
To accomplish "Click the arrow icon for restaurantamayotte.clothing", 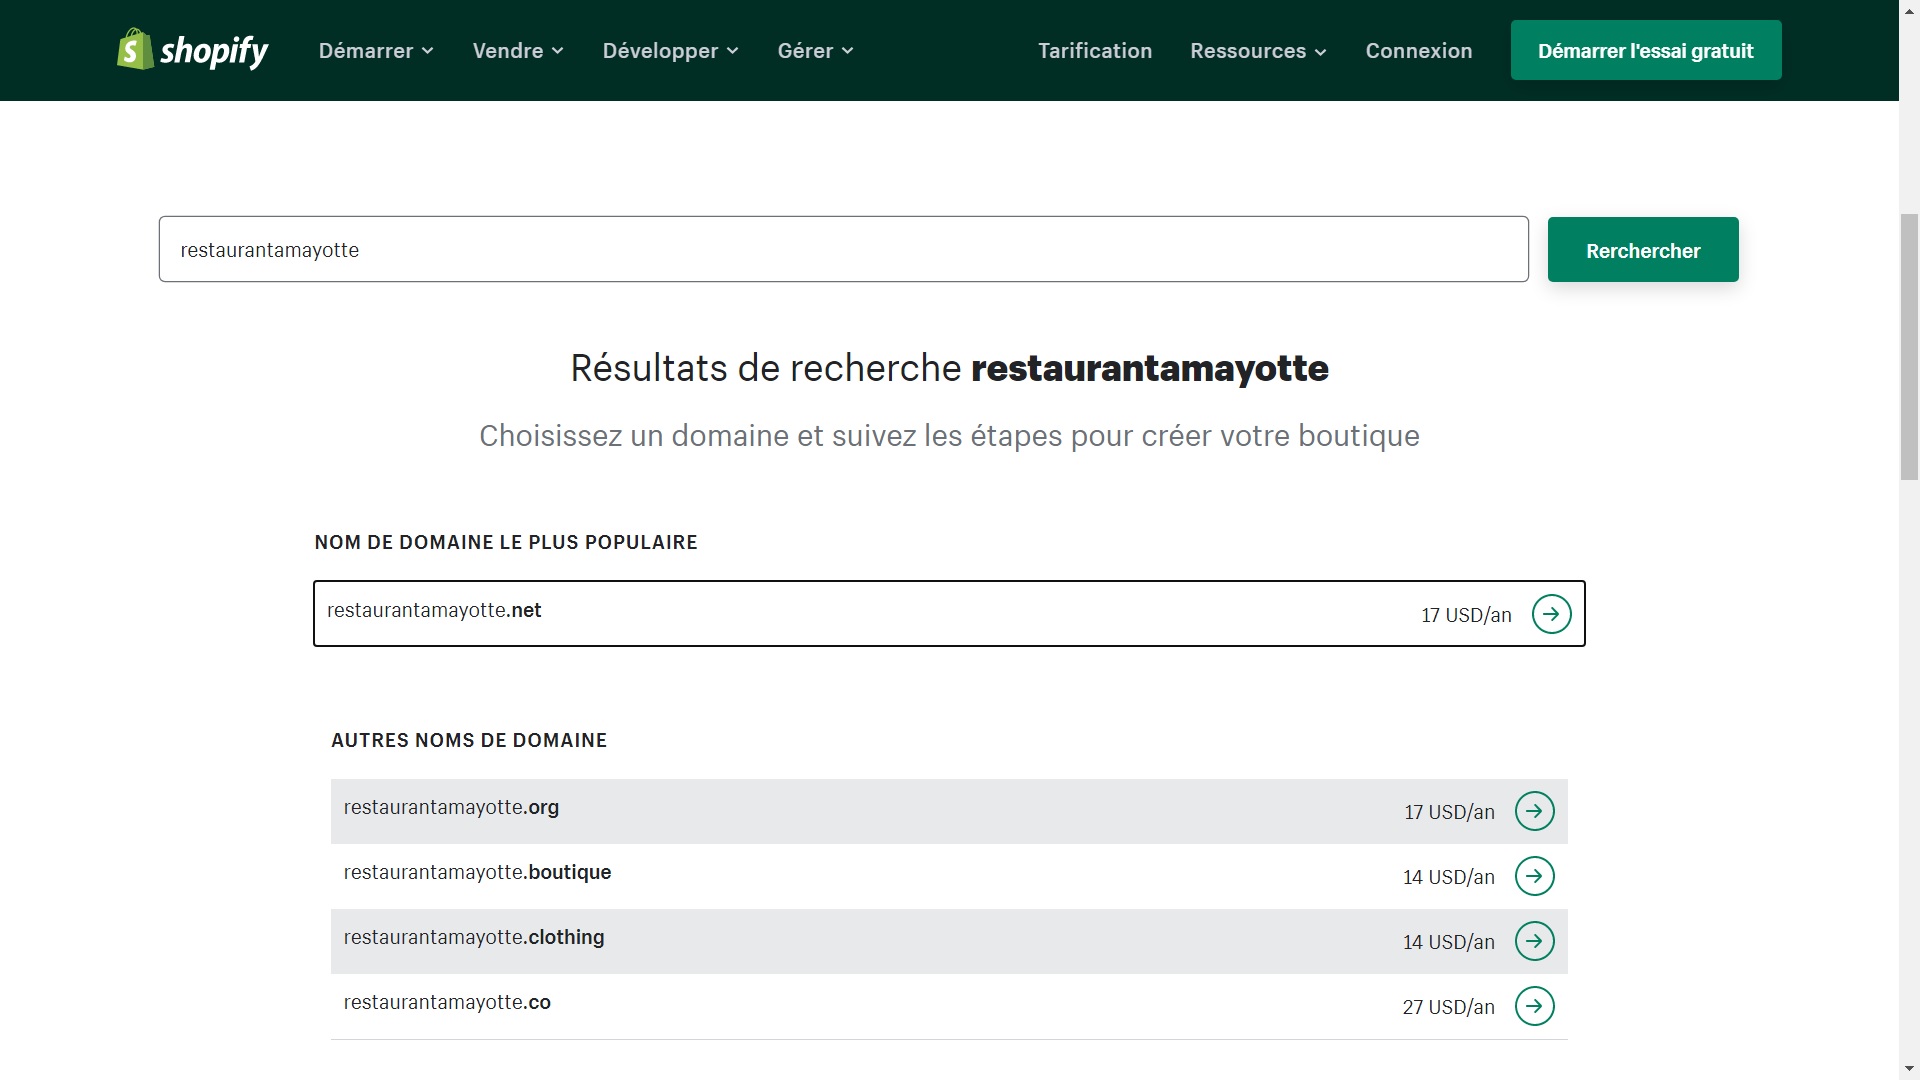I will [1534, 941].
